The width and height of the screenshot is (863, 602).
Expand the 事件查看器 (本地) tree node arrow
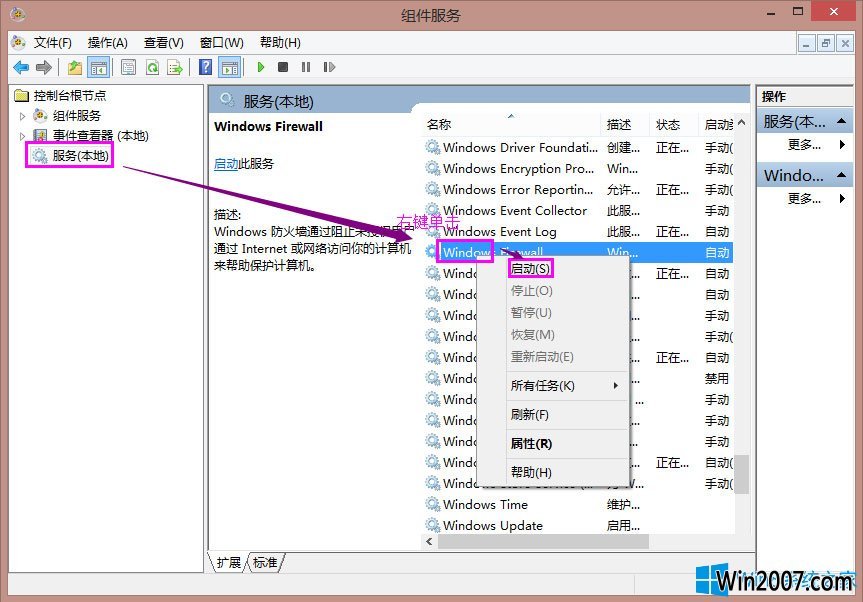(23, 136)
